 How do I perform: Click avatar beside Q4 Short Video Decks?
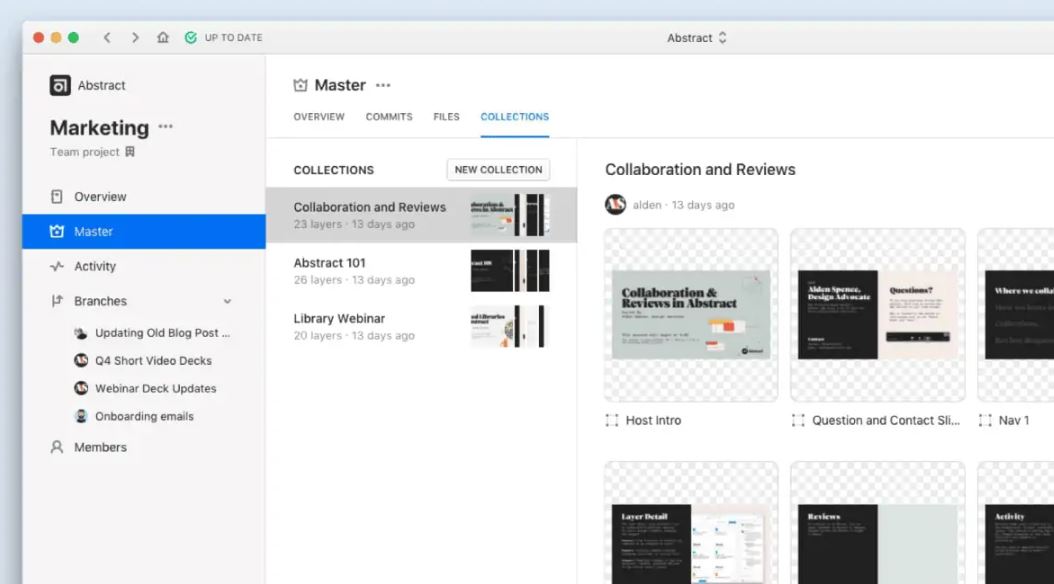81,360
